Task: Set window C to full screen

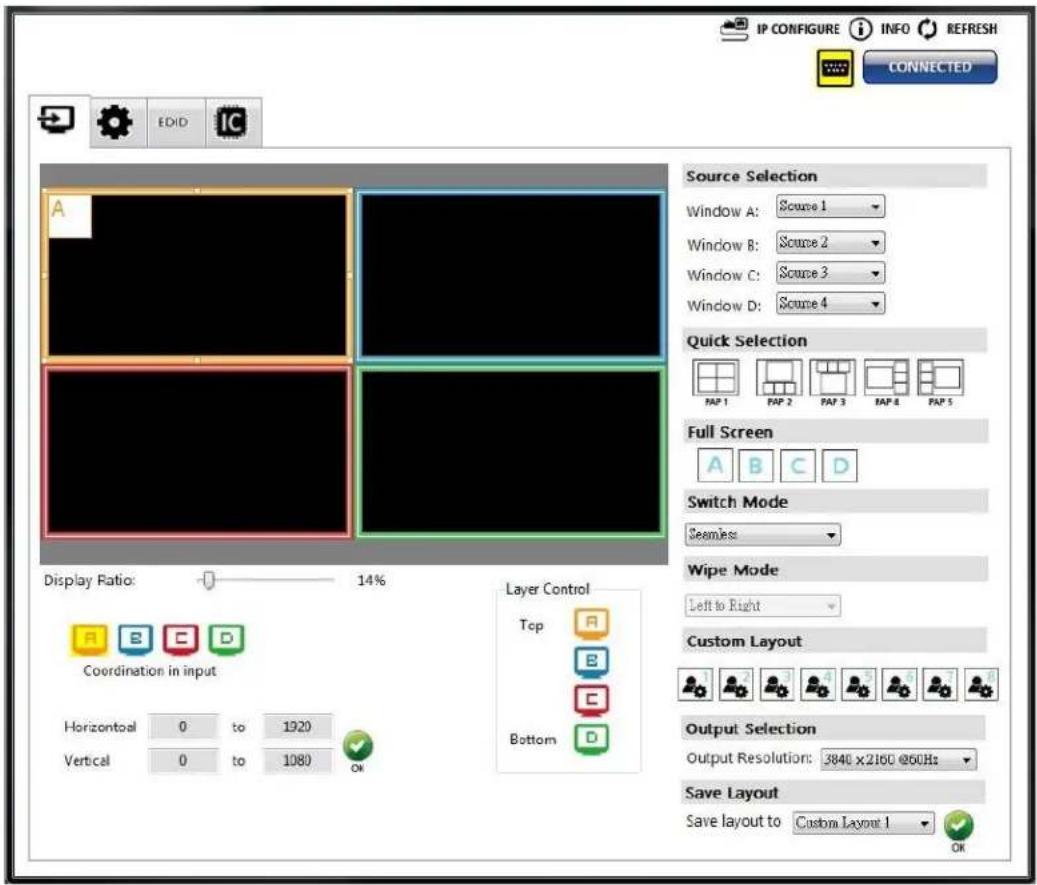Action: click(798, 466)
